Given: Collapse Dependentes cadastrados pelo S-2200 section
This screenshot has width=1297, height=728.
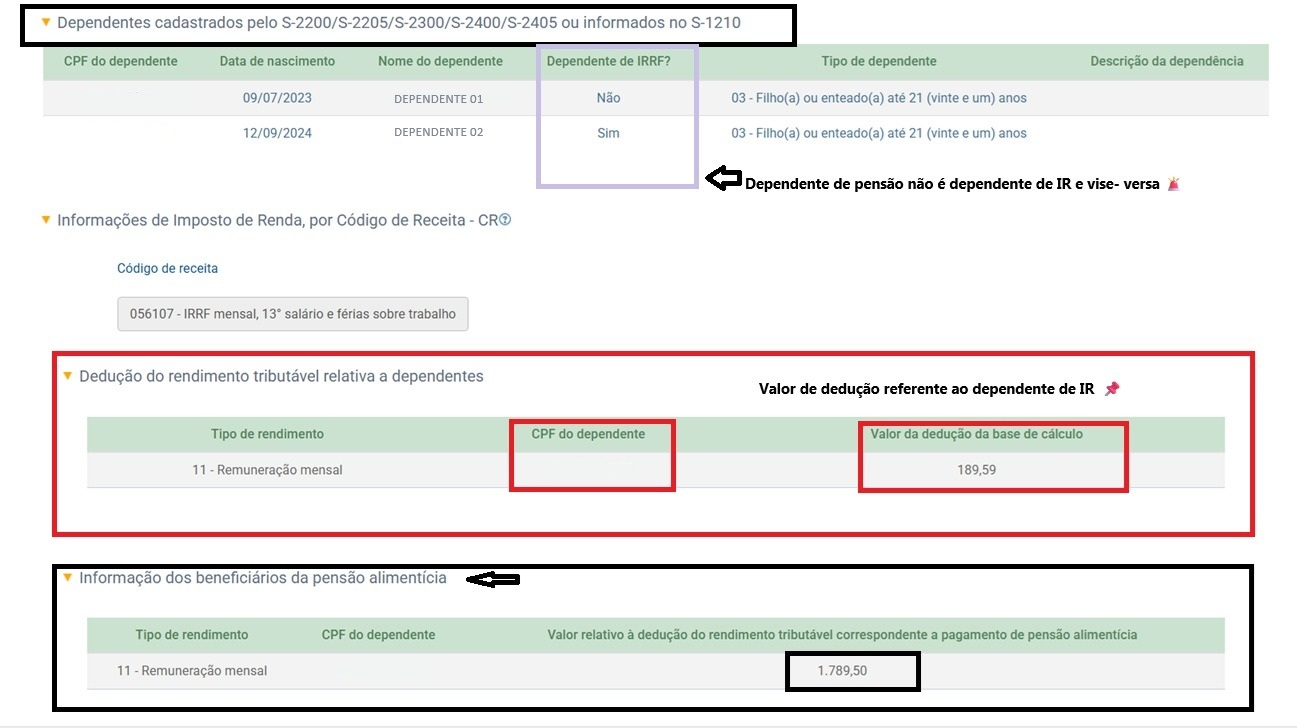Looking at the screenshot, I should pyautogui.click(x=46, y=21).
